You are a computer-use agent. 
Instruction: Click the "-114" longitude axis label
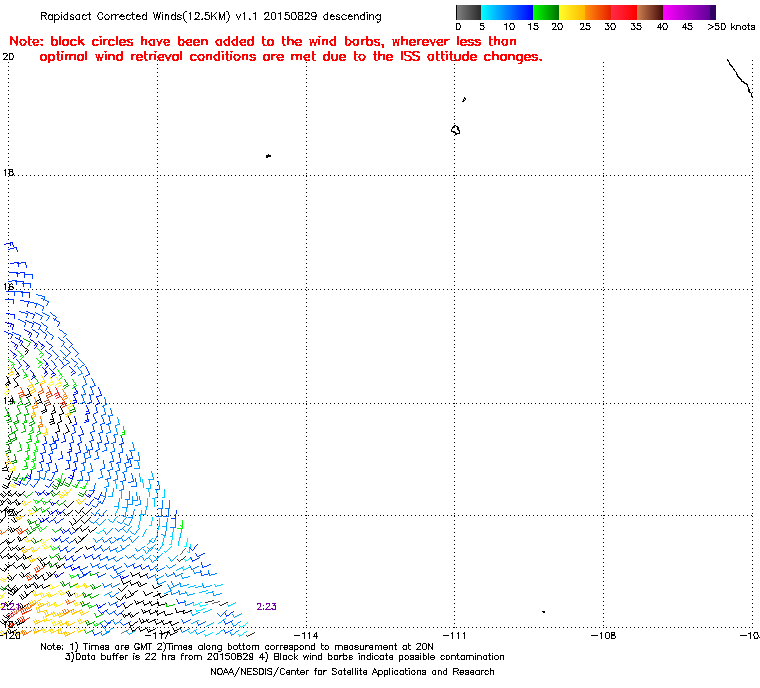306,635
